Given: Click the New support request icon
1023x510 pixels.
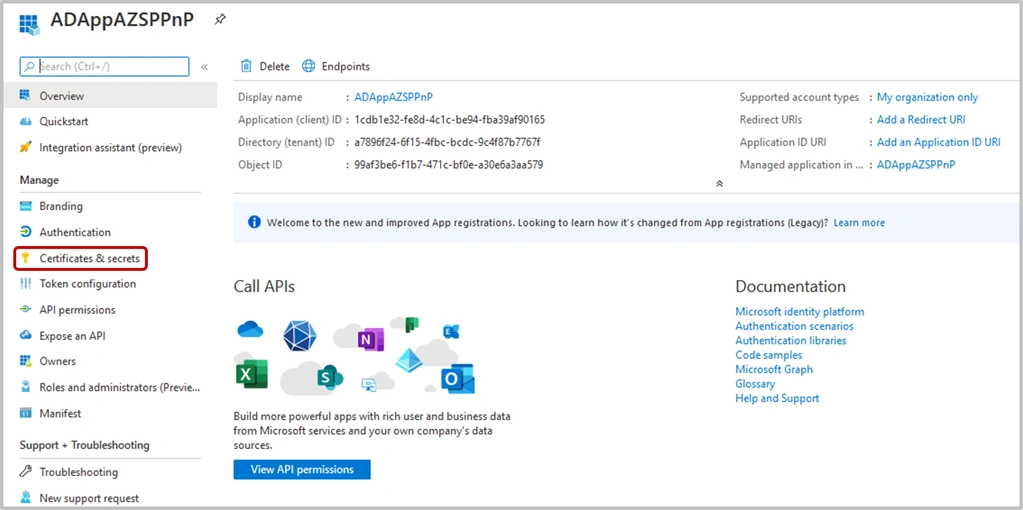Looking at the screenshot, I should (x=25, y=498).
